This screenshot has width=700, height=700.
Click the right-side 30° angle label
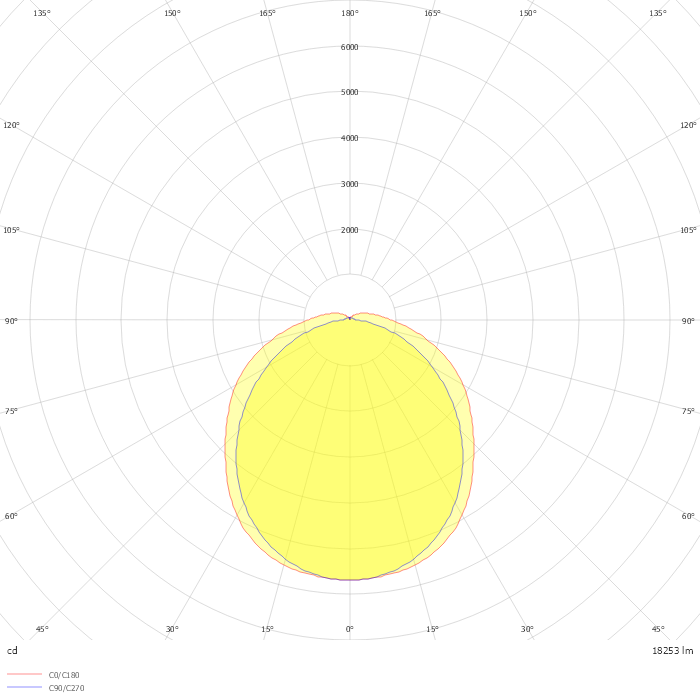tap(527, 629)
